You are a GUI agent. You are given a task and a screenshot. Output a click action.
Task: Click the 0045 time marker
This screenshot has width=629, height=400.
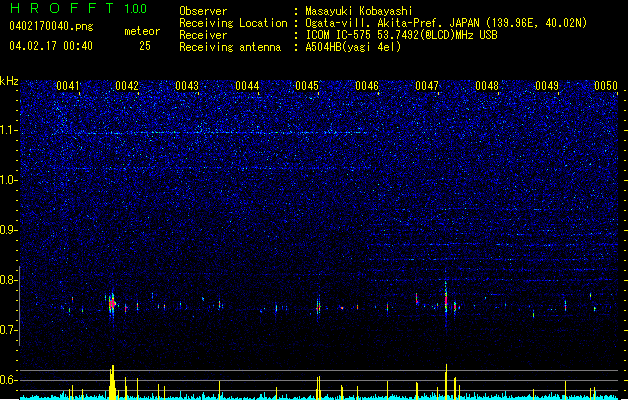tap(307, 86)
